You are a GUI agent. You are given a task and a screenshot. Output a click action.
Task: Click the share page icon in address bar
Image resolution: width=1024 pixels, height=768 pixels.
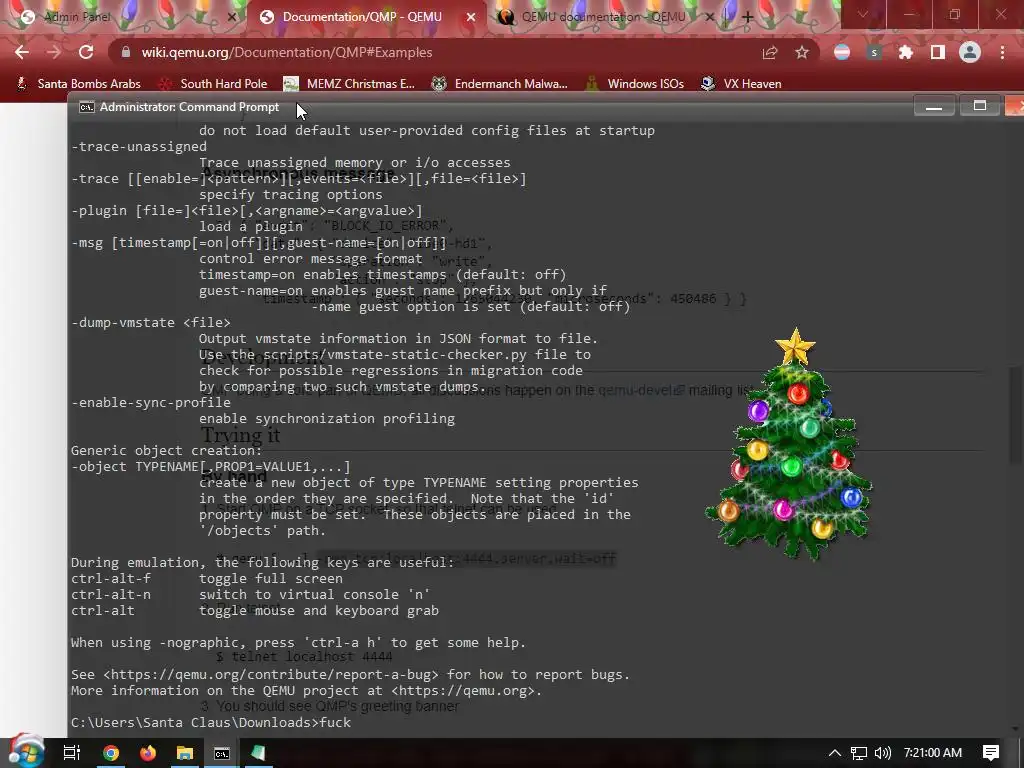pos(770,53)
